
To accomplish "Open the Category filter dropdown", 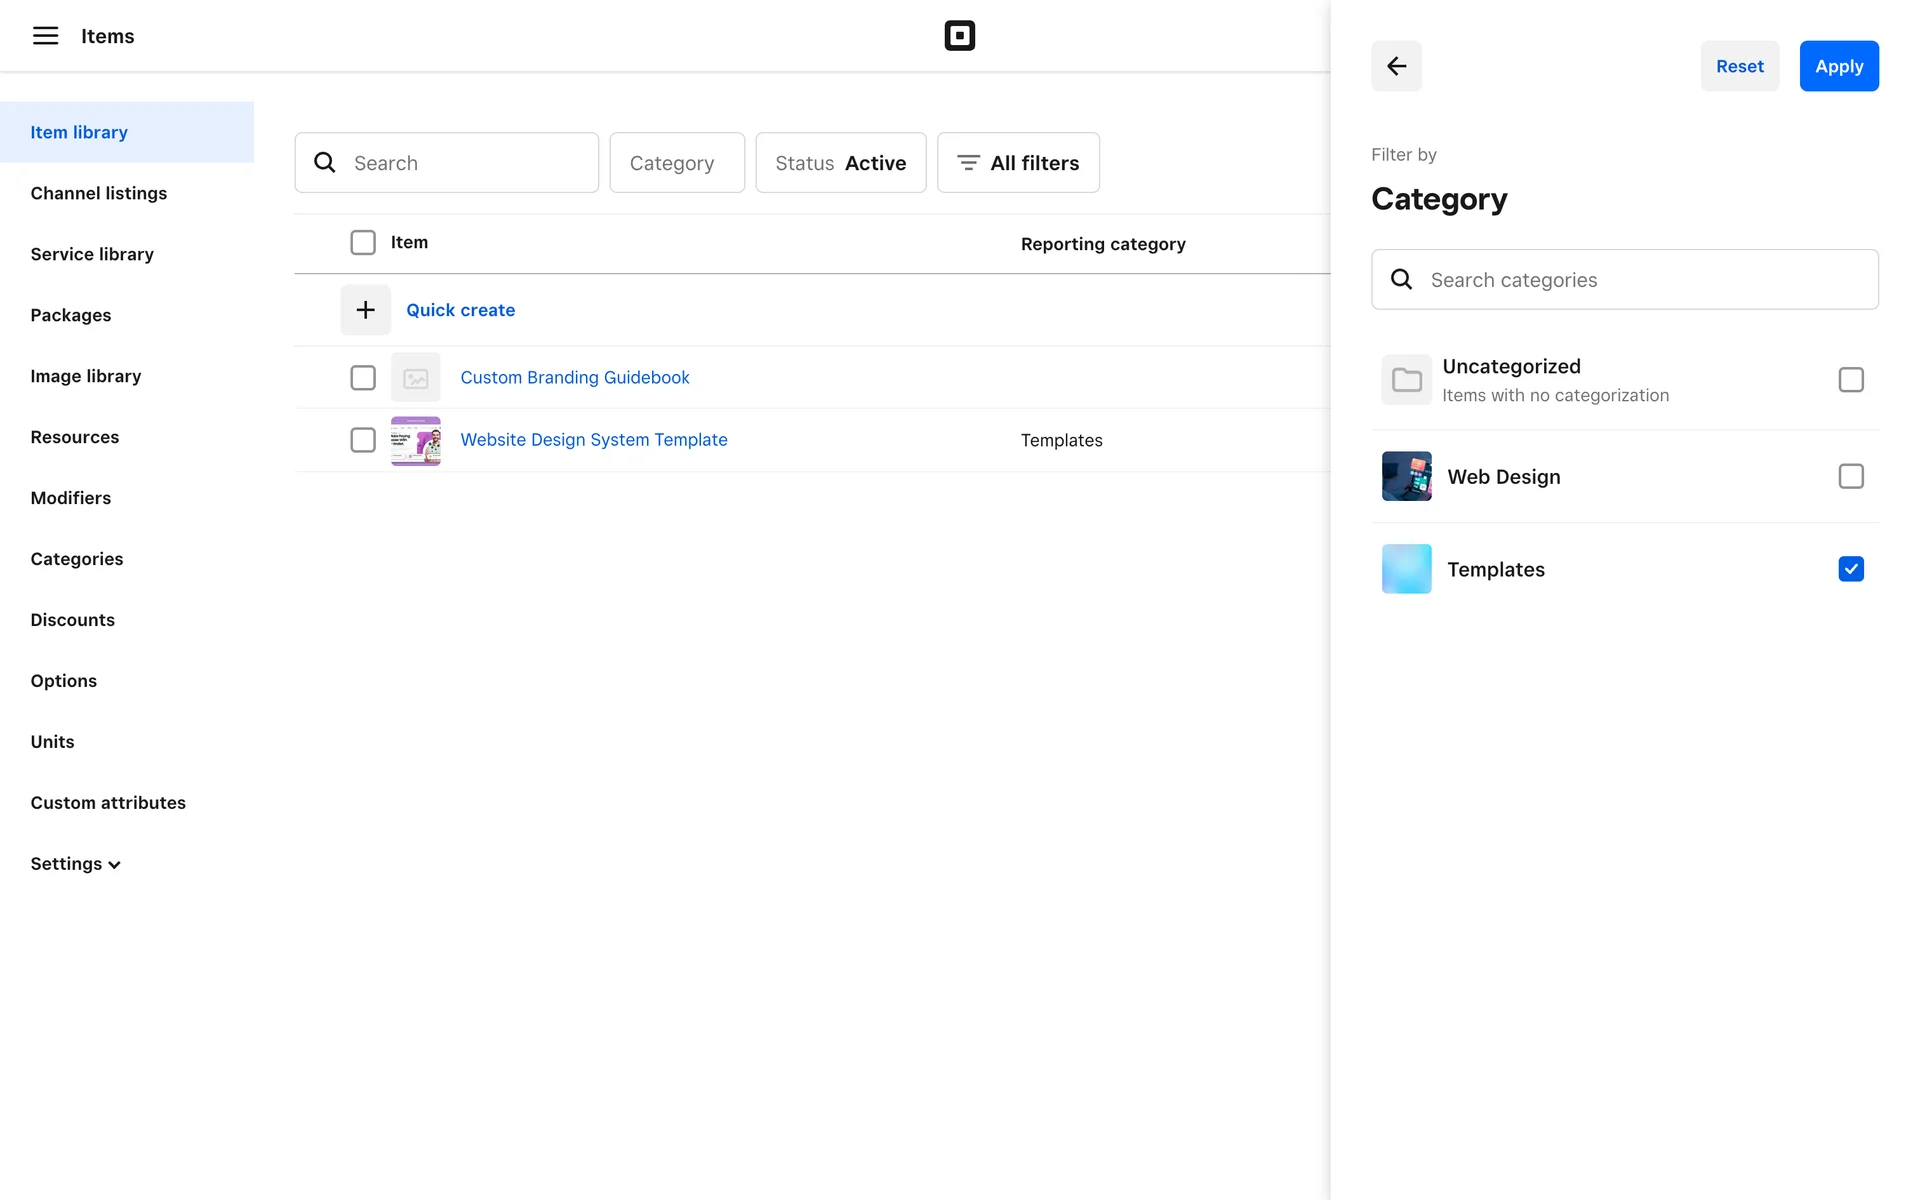I will tap(676, 163).
